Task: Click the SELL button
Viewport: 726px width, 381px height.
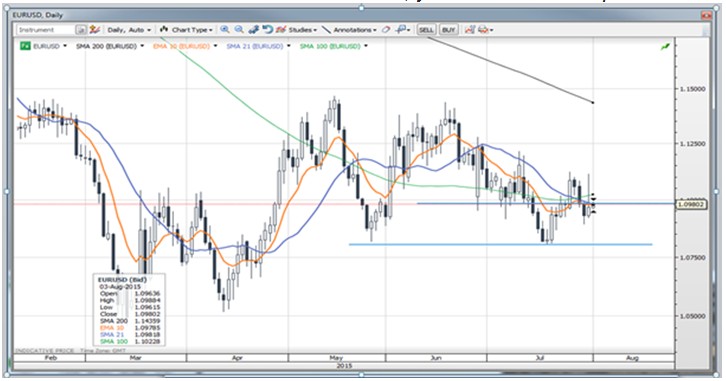Action: [x=426, y=30]
